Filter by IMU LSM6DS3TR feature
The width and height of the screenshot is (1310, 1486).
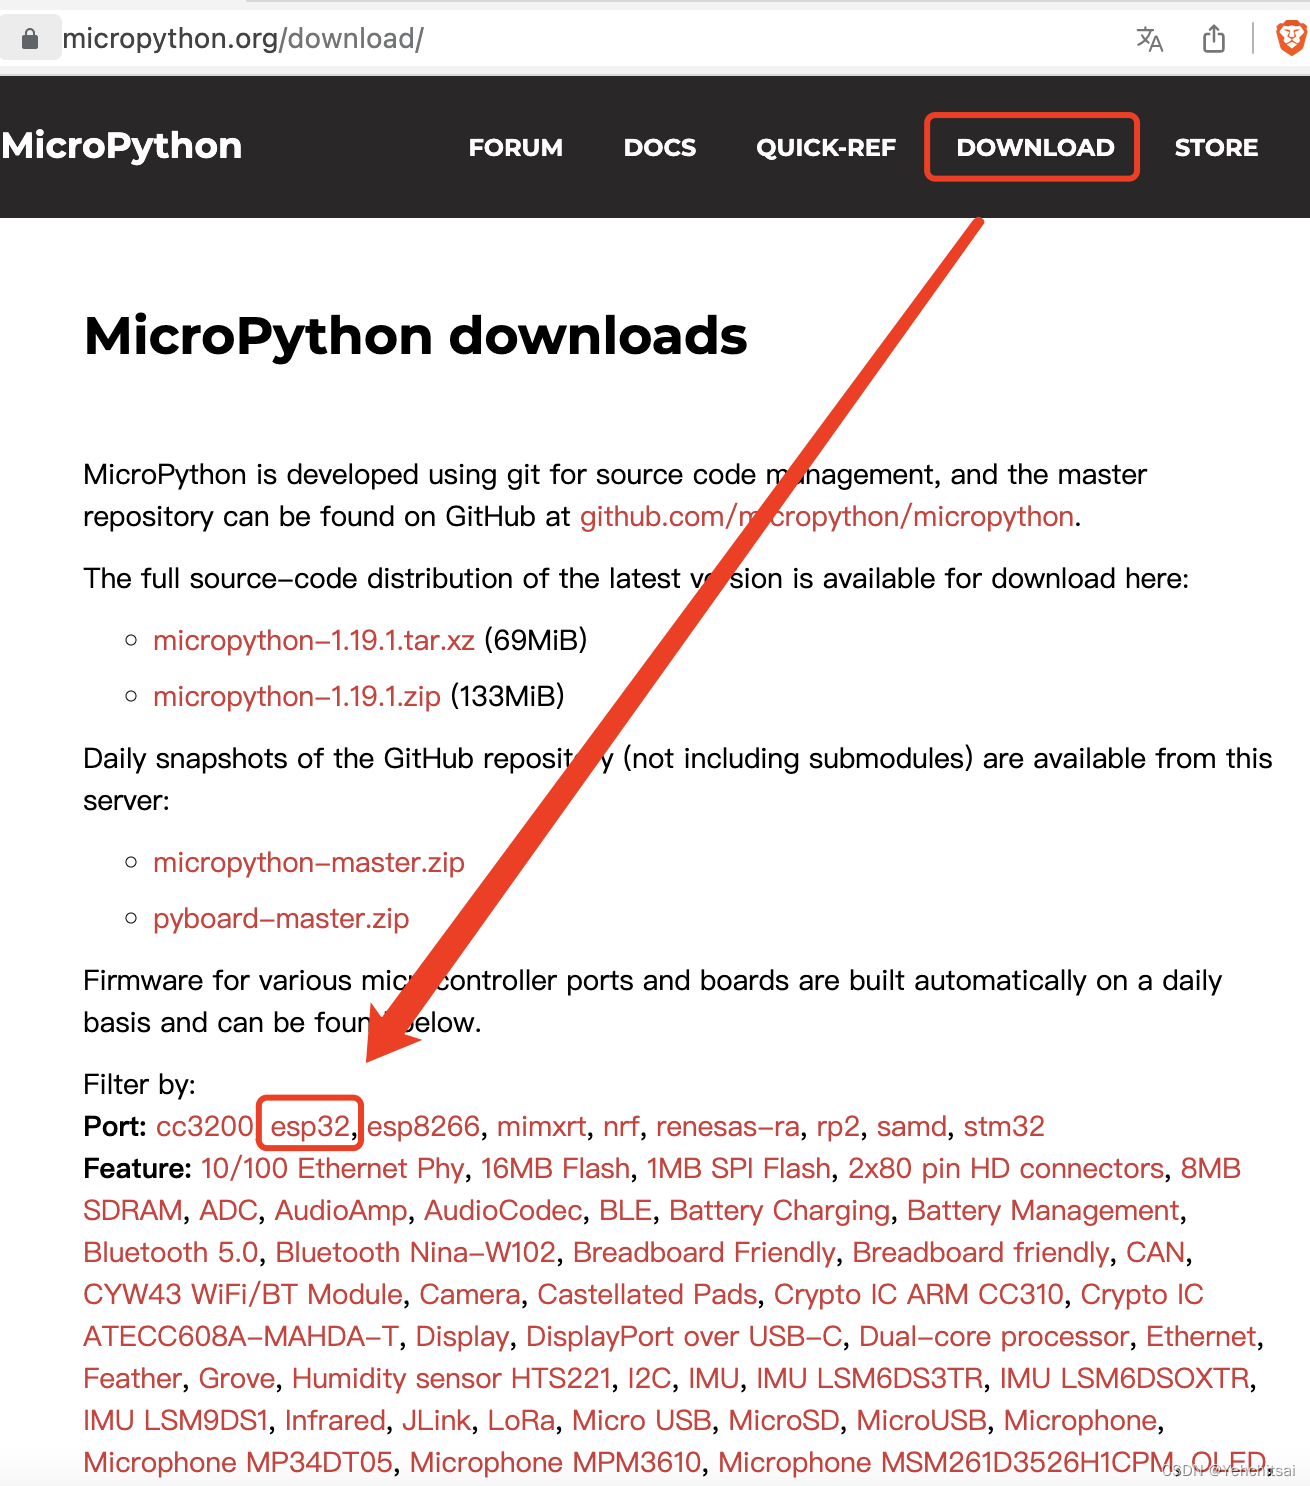(870, 1379)
